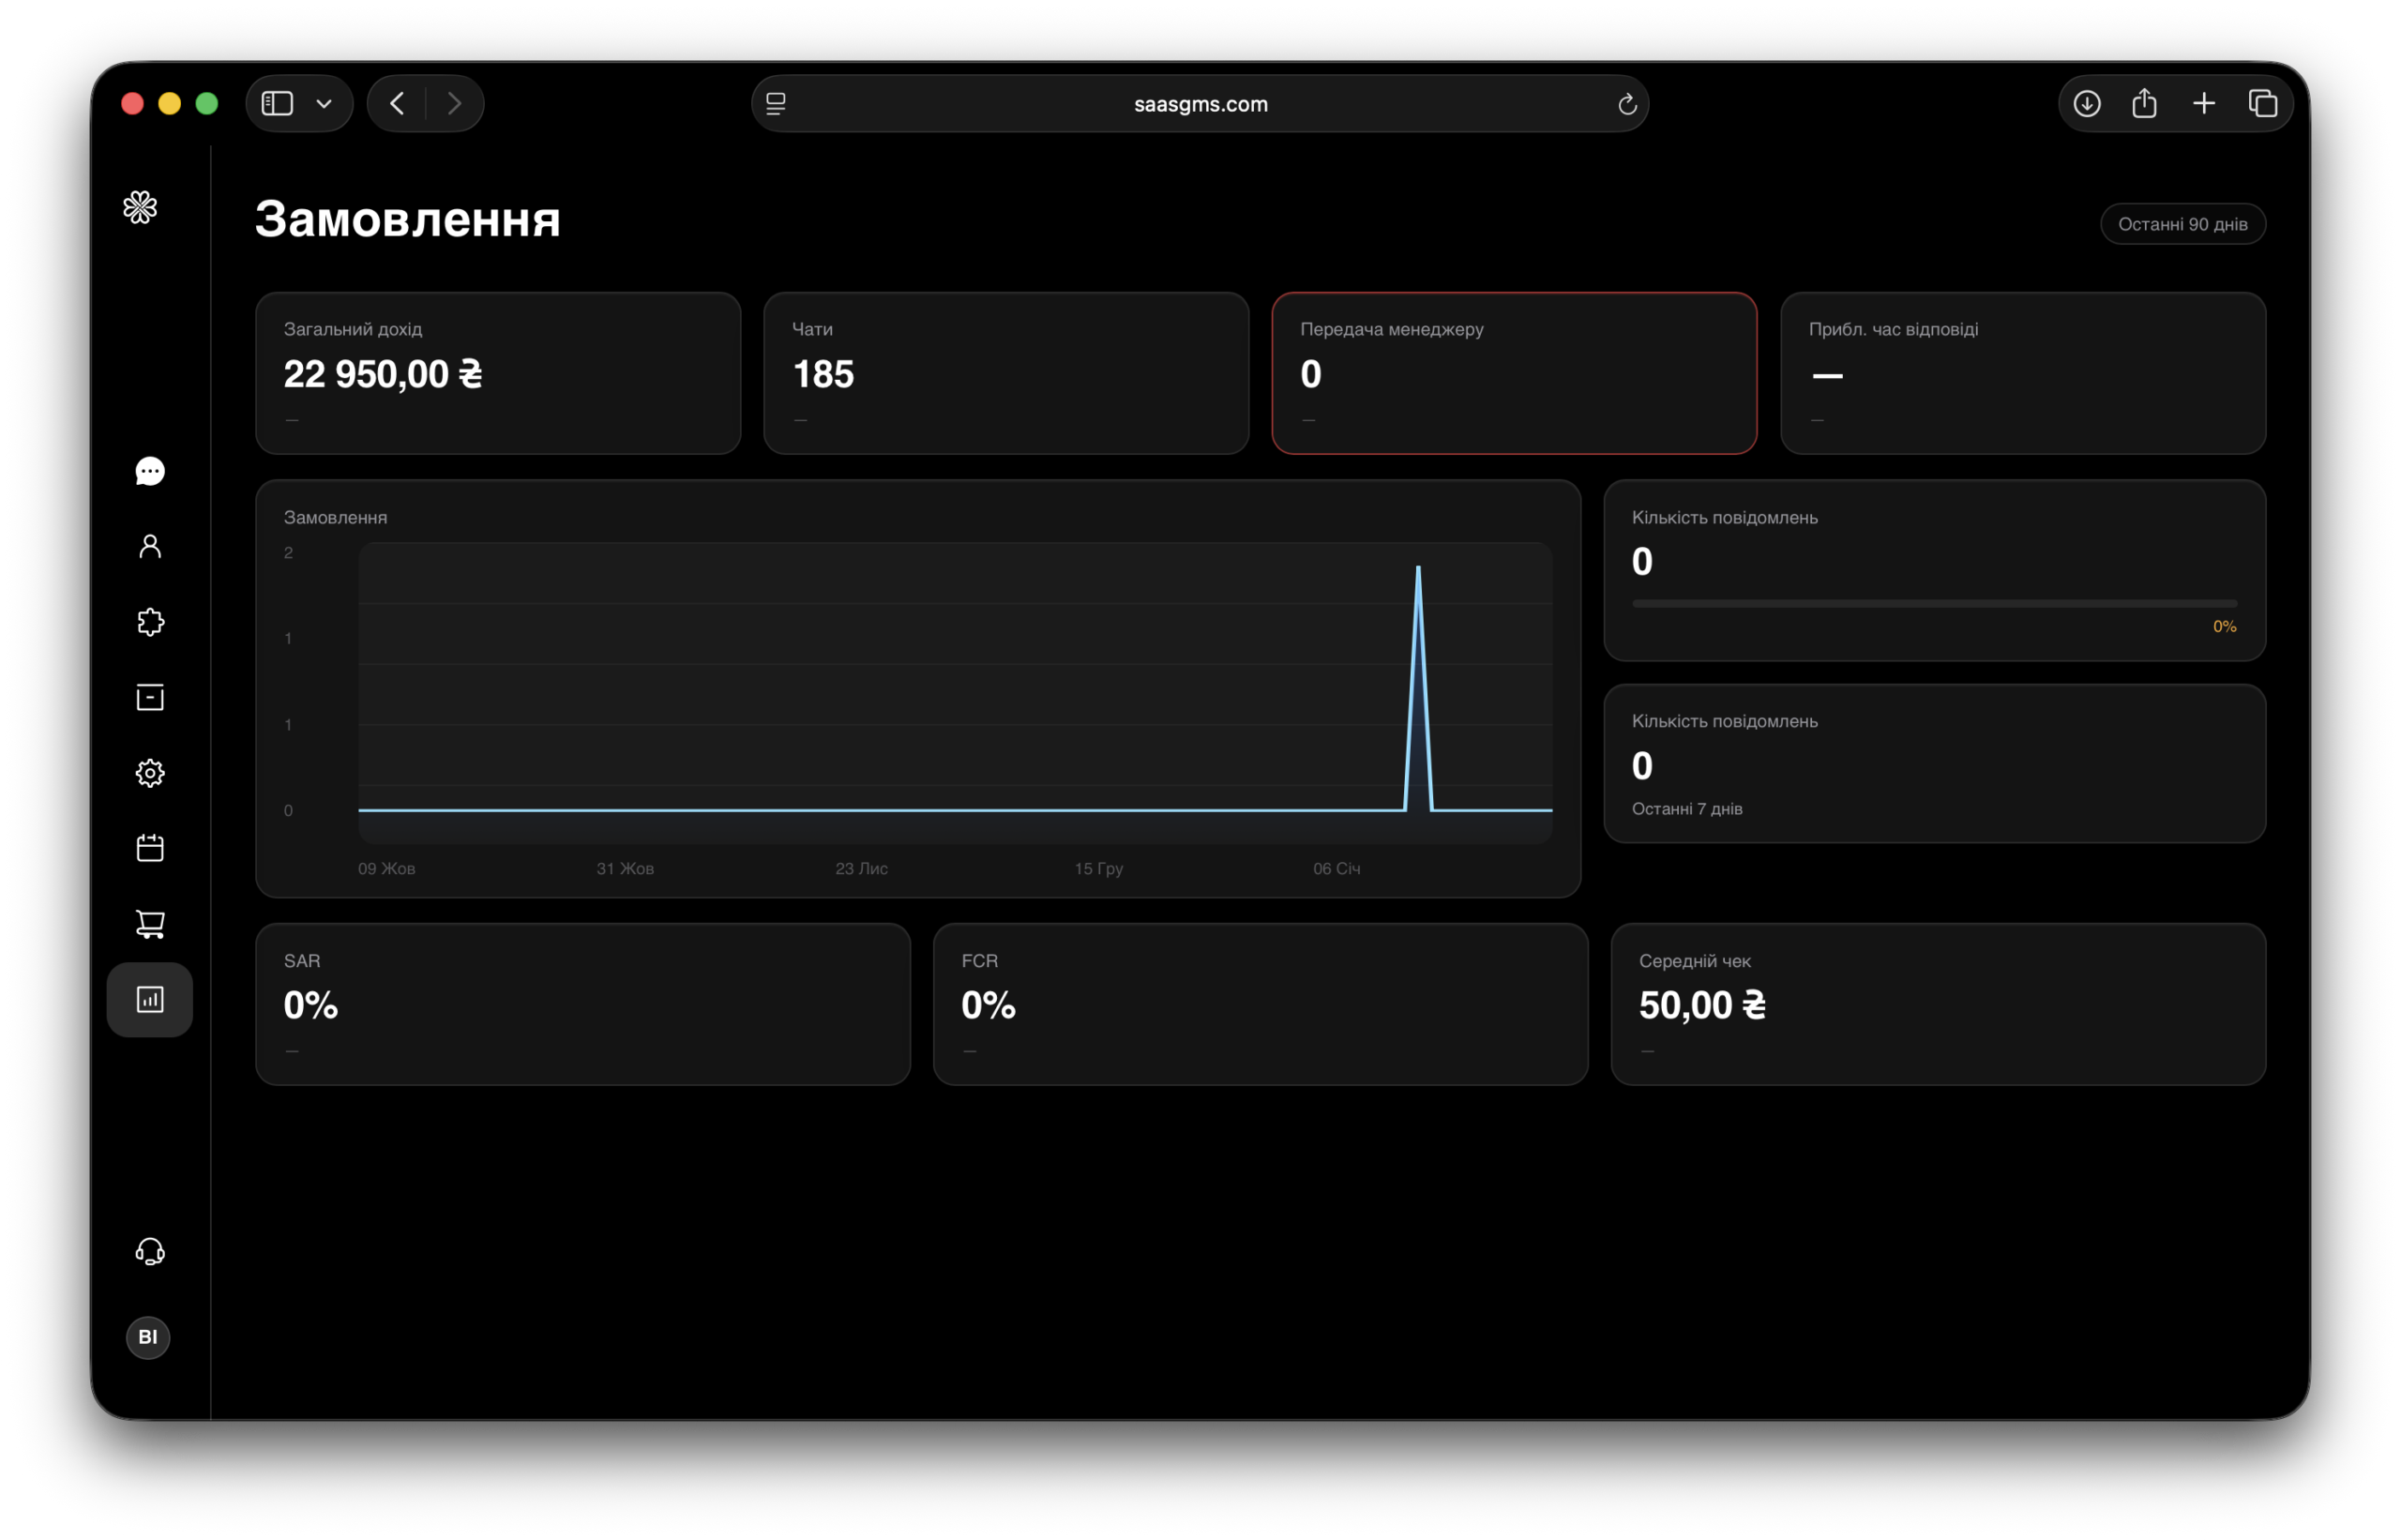Reload the page with the refresh icon
This screenshot has height=1540, width=2401.
[x=1627, y=104]
